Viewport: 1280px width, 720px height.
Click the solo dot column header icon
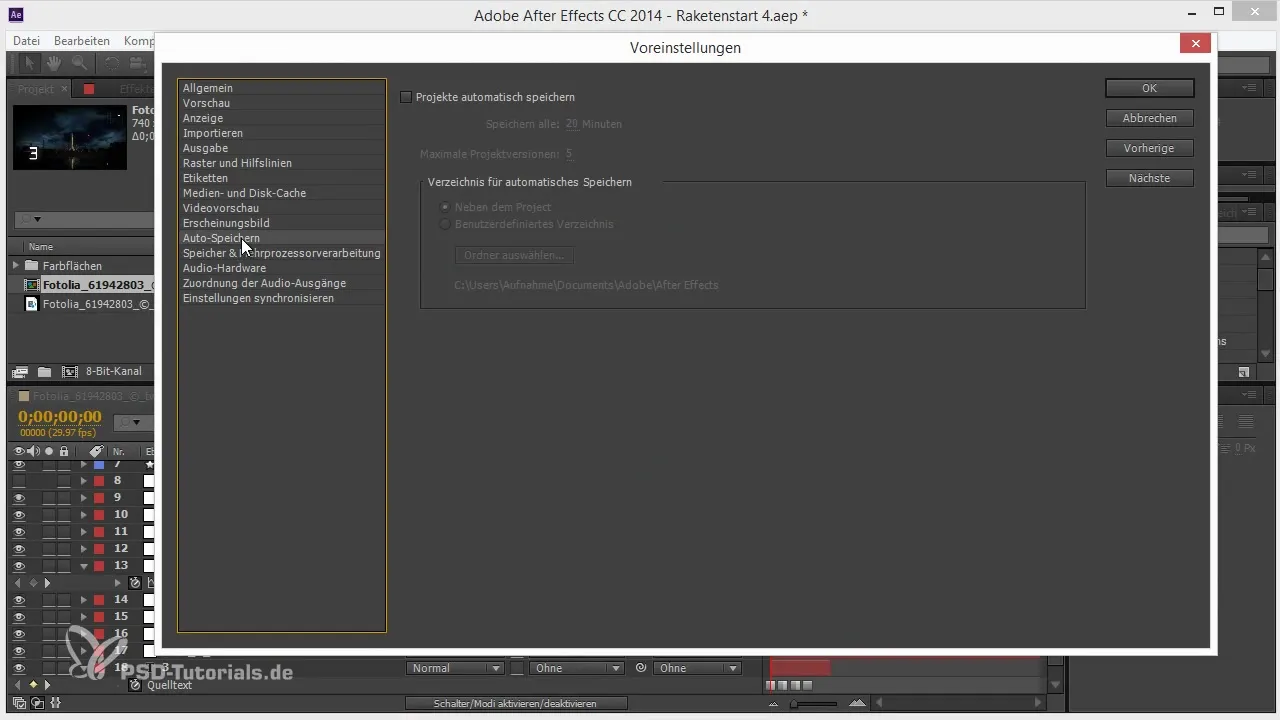click(49, 451)
